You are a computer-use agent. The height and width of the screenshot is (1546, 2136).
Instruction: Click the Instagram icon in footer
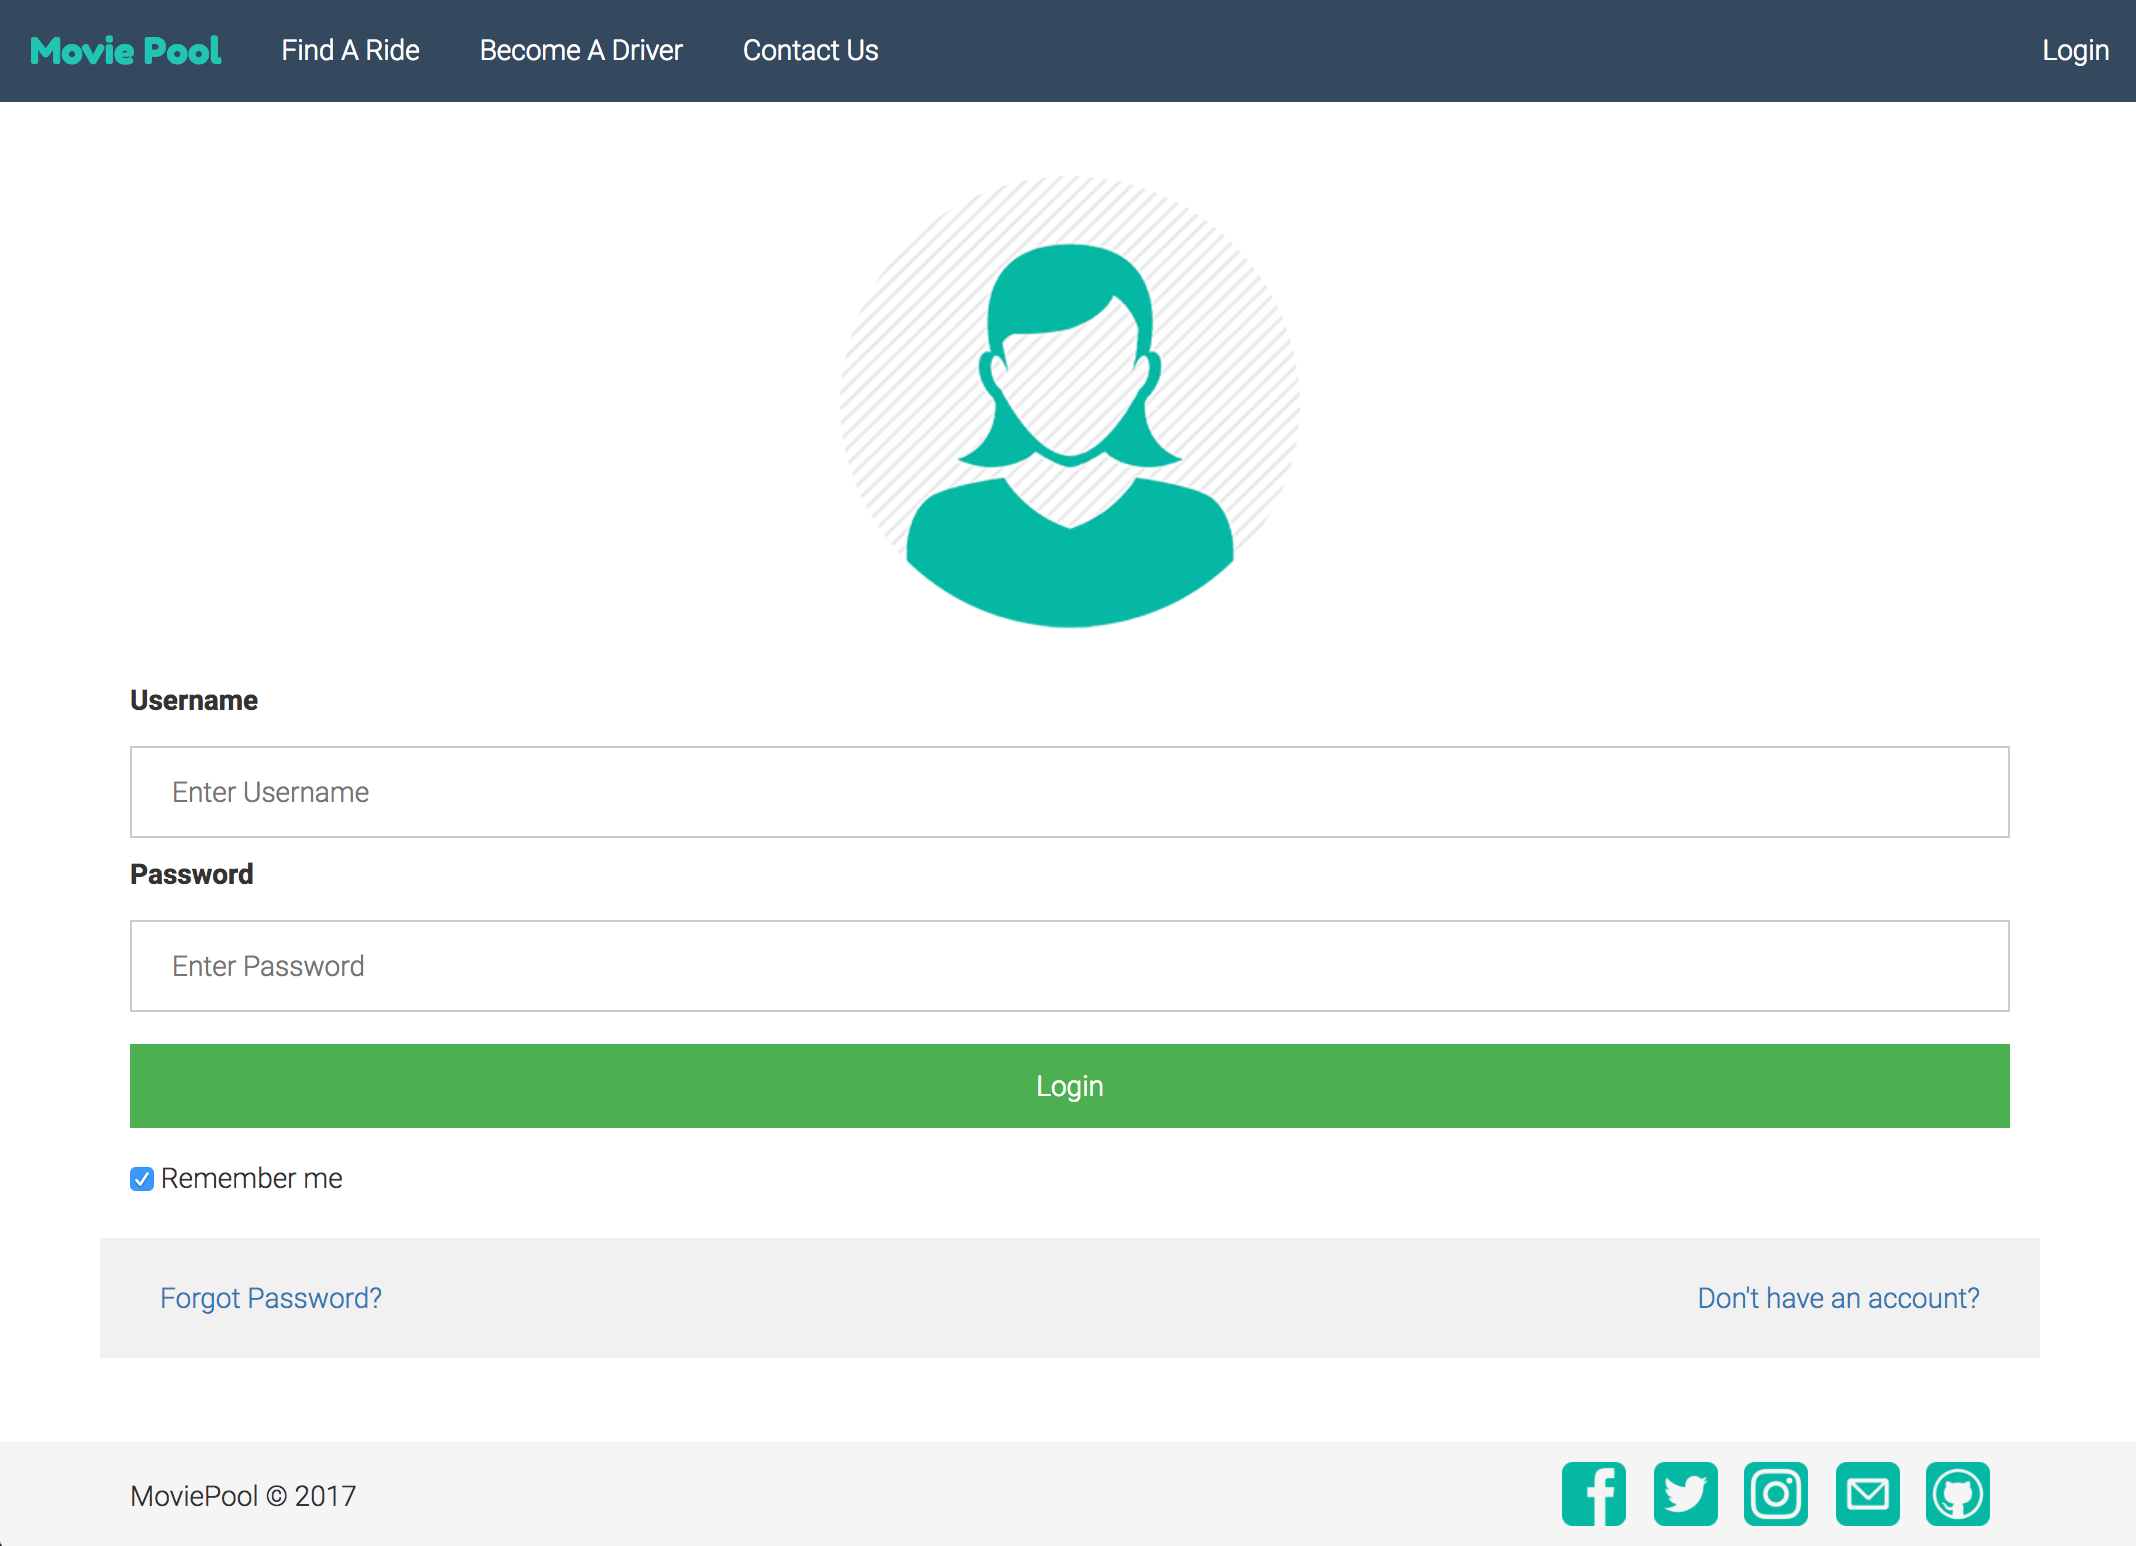click(x=1776, y=1494)
